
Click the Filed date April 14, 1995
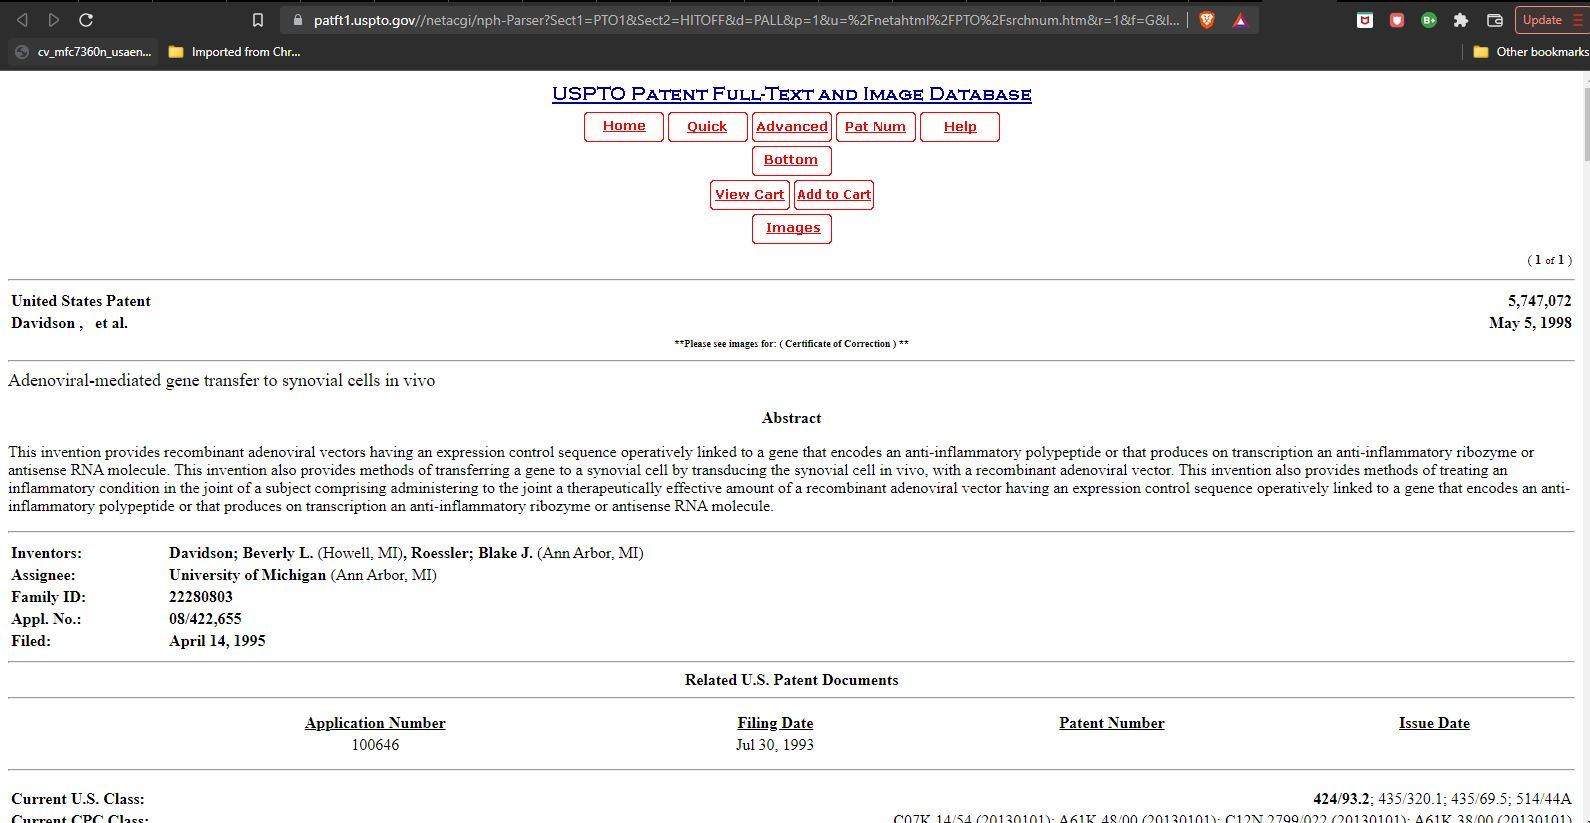pyautogui.click(x=217, y=641)
